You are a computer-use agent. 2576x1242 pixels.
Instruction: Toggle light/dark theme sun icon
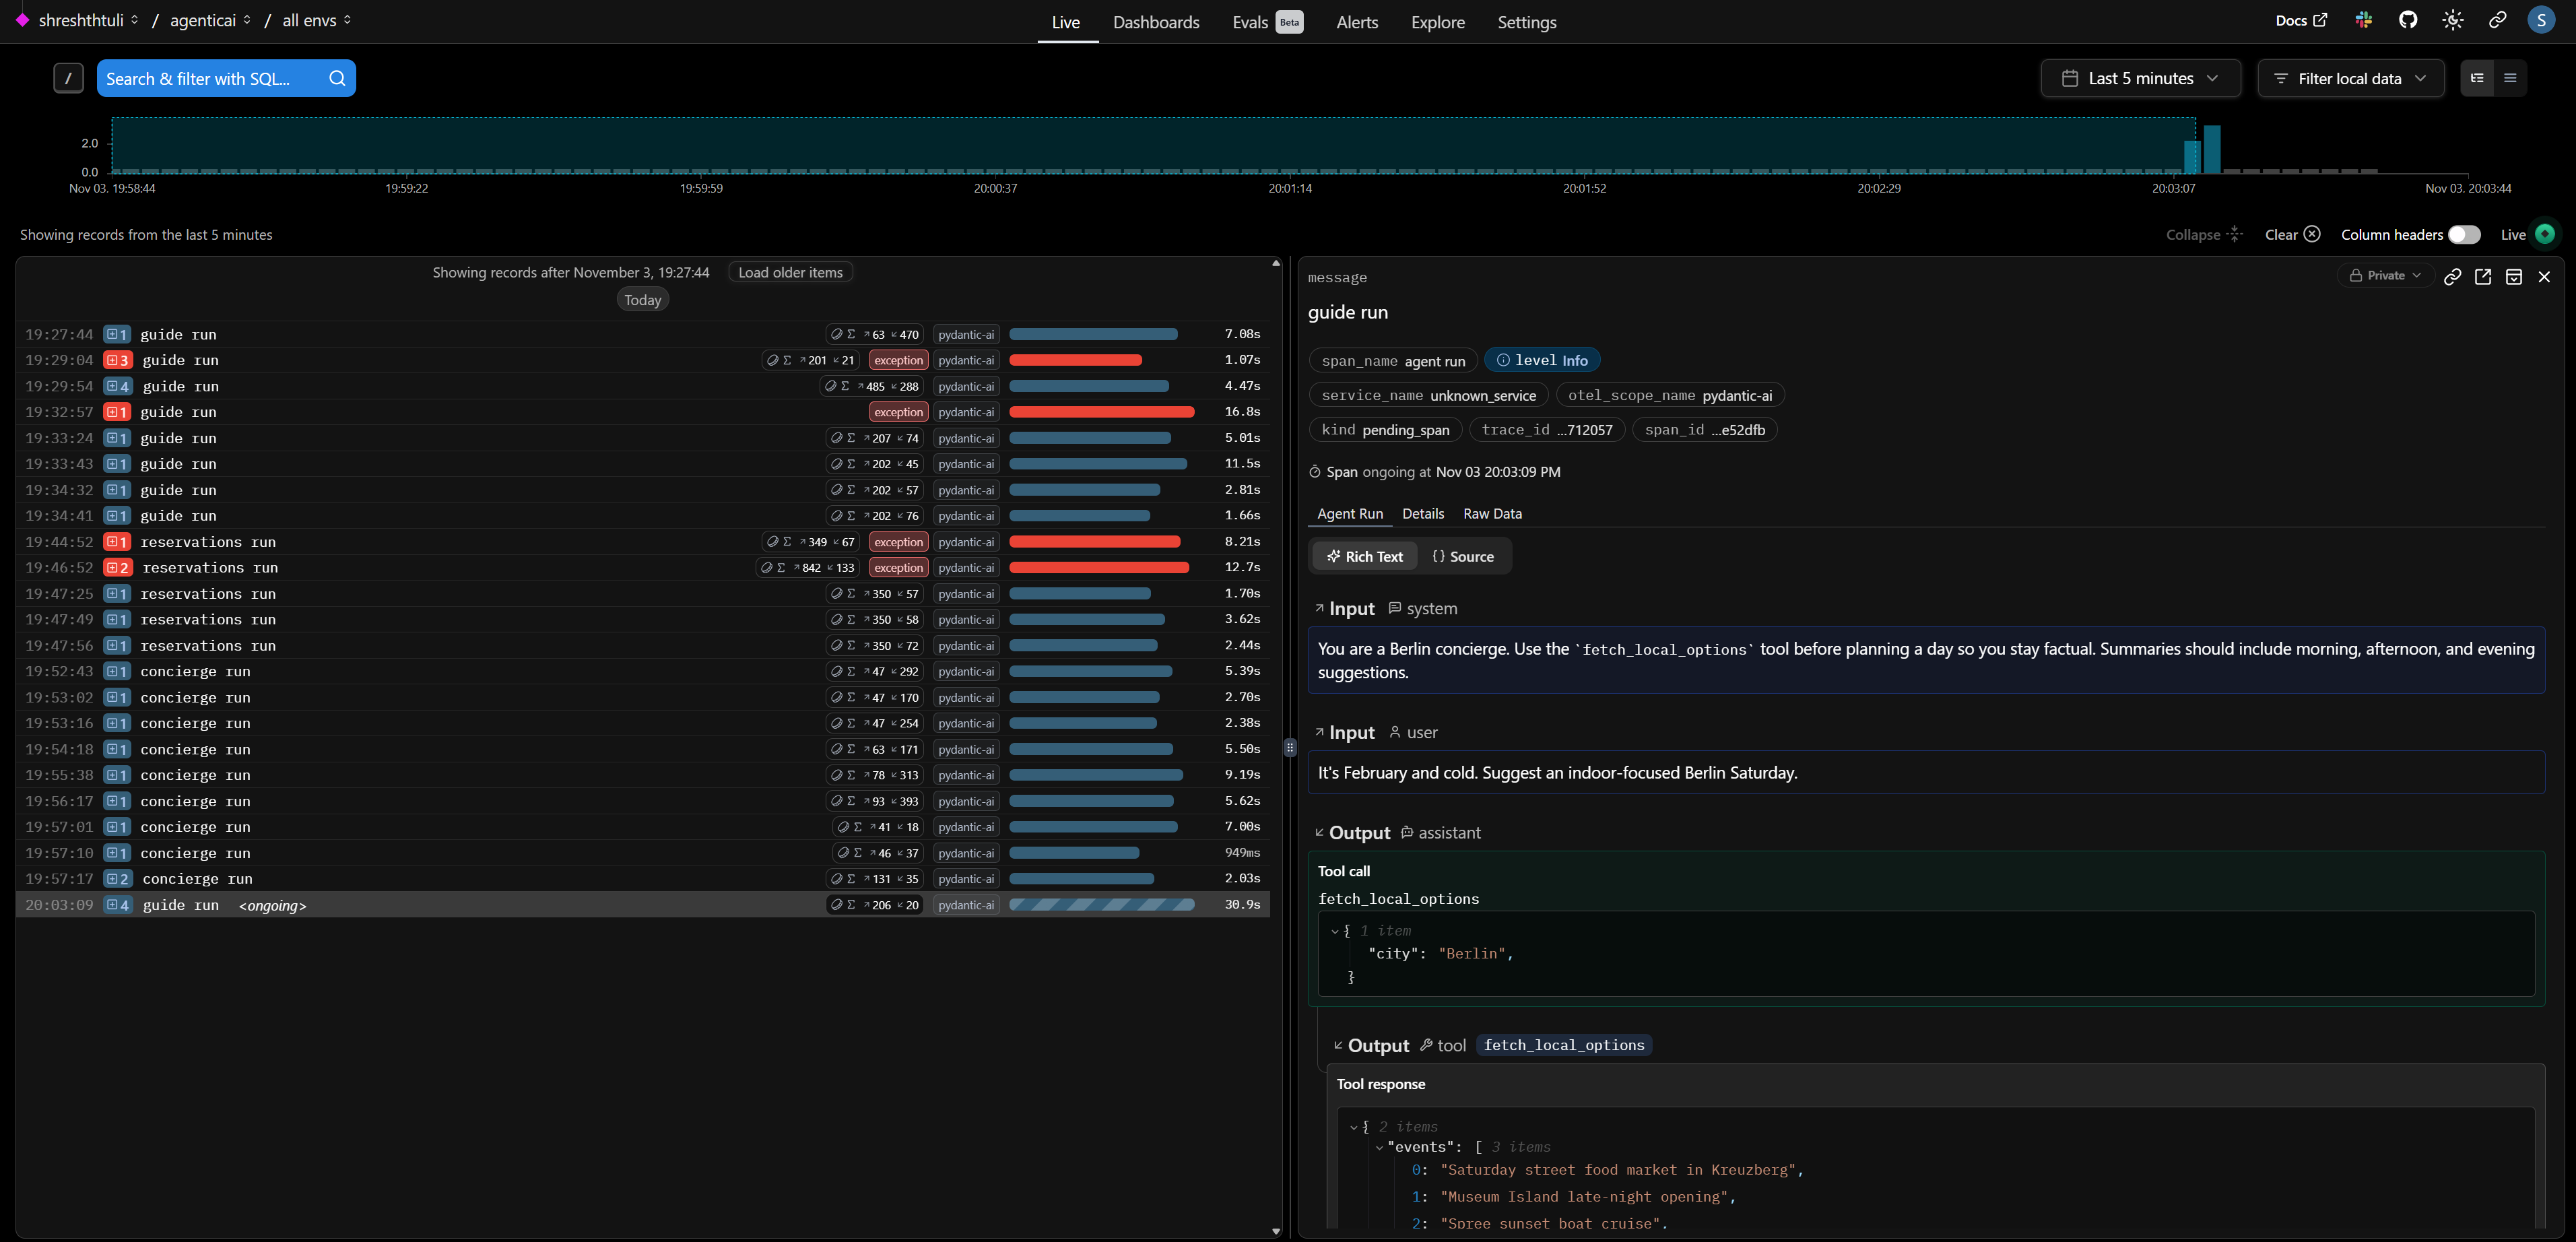point(2452,21)
